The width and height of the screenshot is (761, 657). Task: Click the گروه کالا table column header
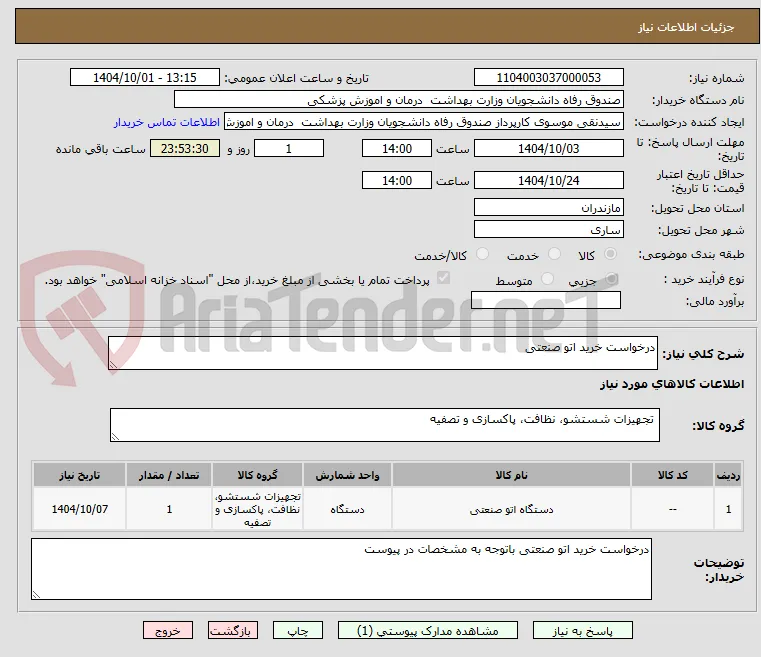click(x=257, y=475)
